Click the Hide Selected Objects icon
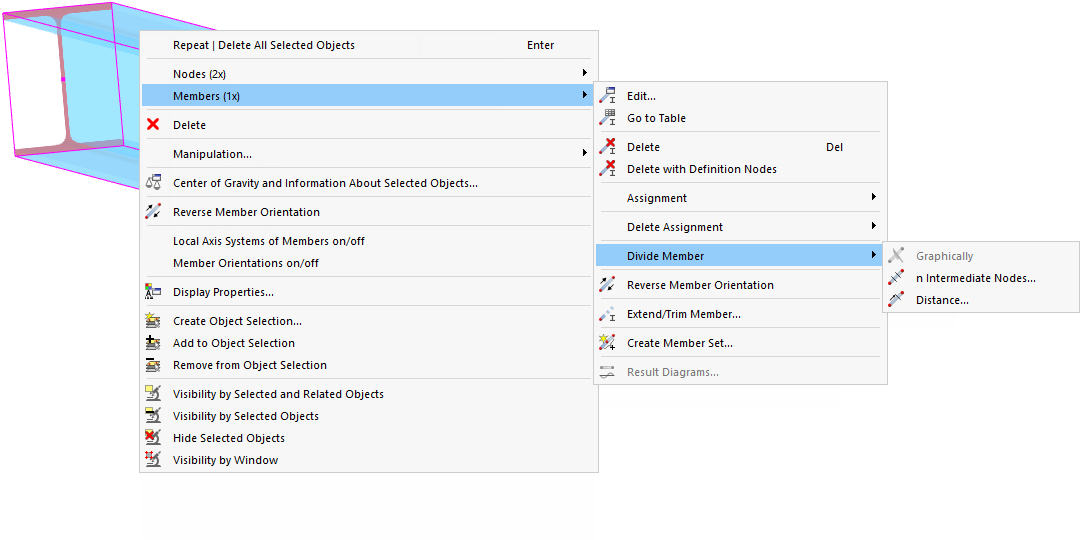This screenshot has height=540, width=1089. 153,438
